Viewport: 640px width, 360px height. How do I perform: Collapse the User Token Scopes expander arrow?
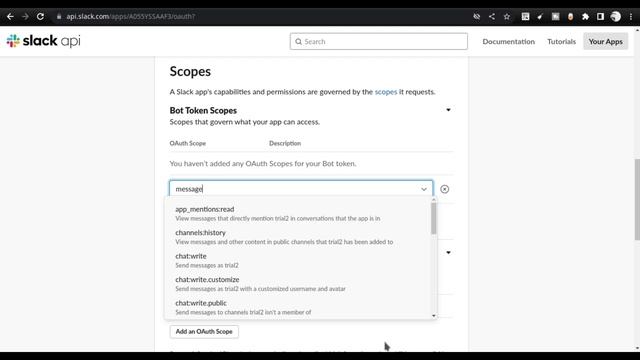pyautogui.click(x=448, y=252)
